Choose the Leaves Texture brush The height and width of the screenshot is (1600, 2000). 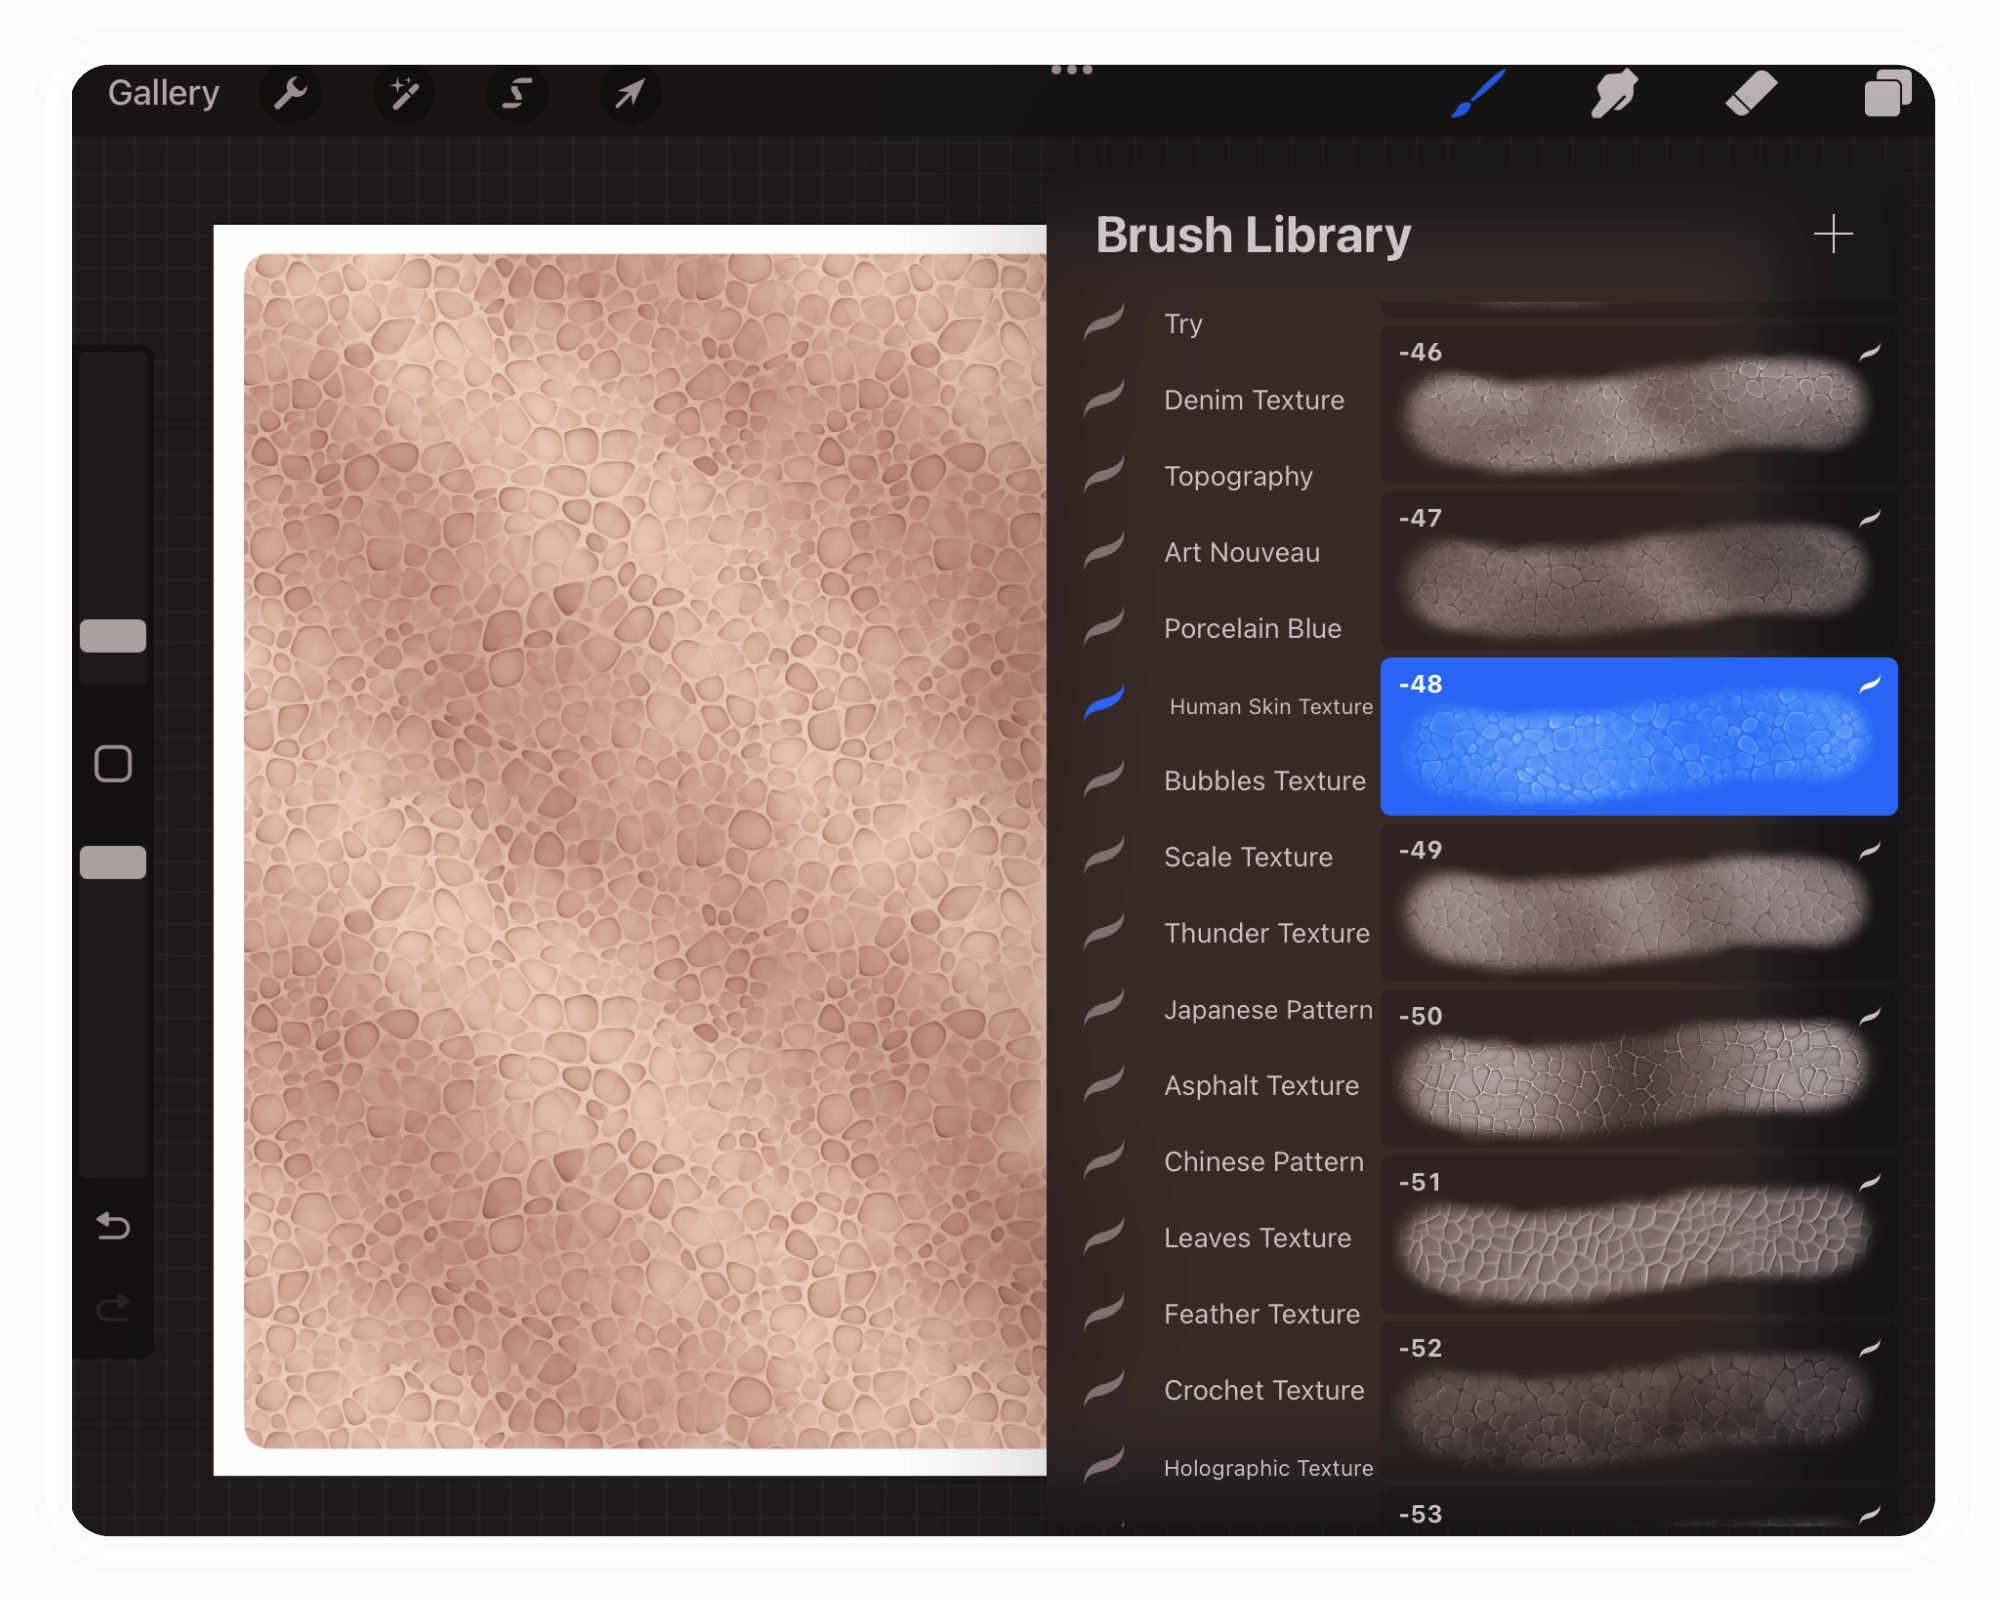point(1256,1238)
